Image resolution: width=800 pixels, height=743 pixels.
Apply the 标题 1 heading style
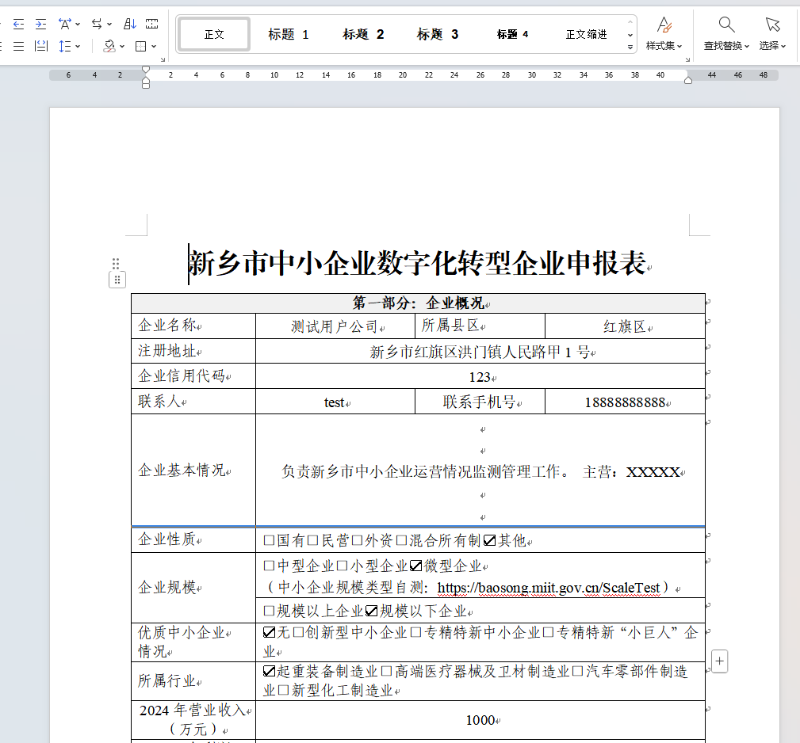[288, 34]
